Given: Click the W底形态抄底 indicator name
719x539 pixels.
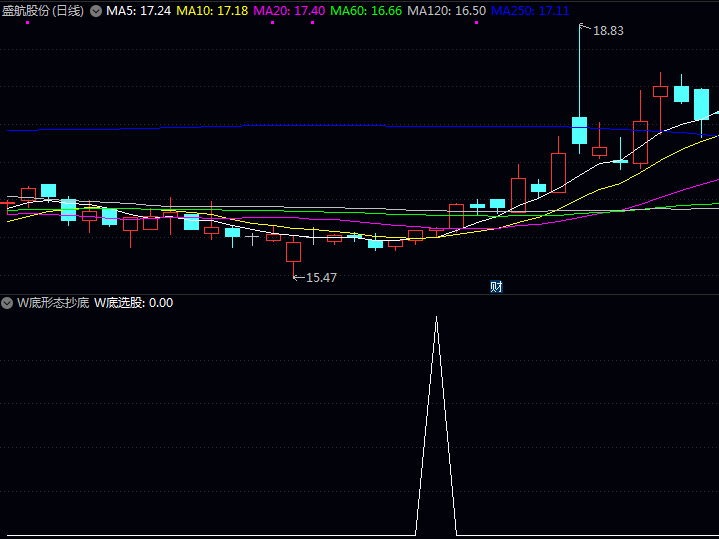Looking at the screenshot, I should tap(53, 302).
